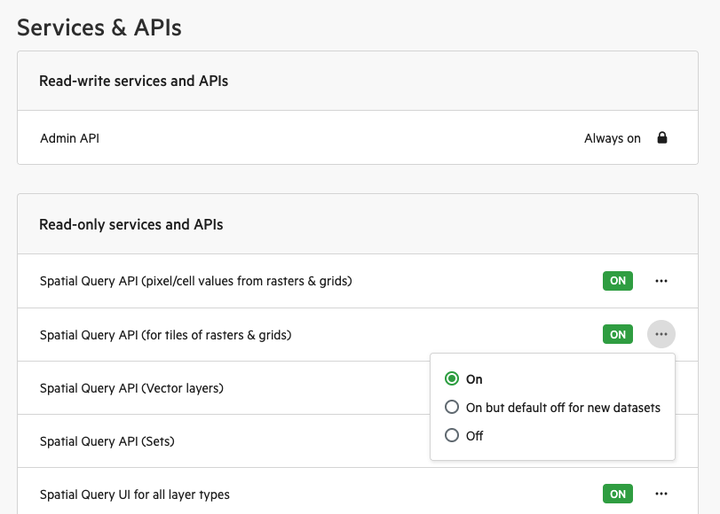This screenshot has height=514, width=720.
Task: Click "Spatial Query API (pixel/cell values...)" label
Action: click(196, 281)
